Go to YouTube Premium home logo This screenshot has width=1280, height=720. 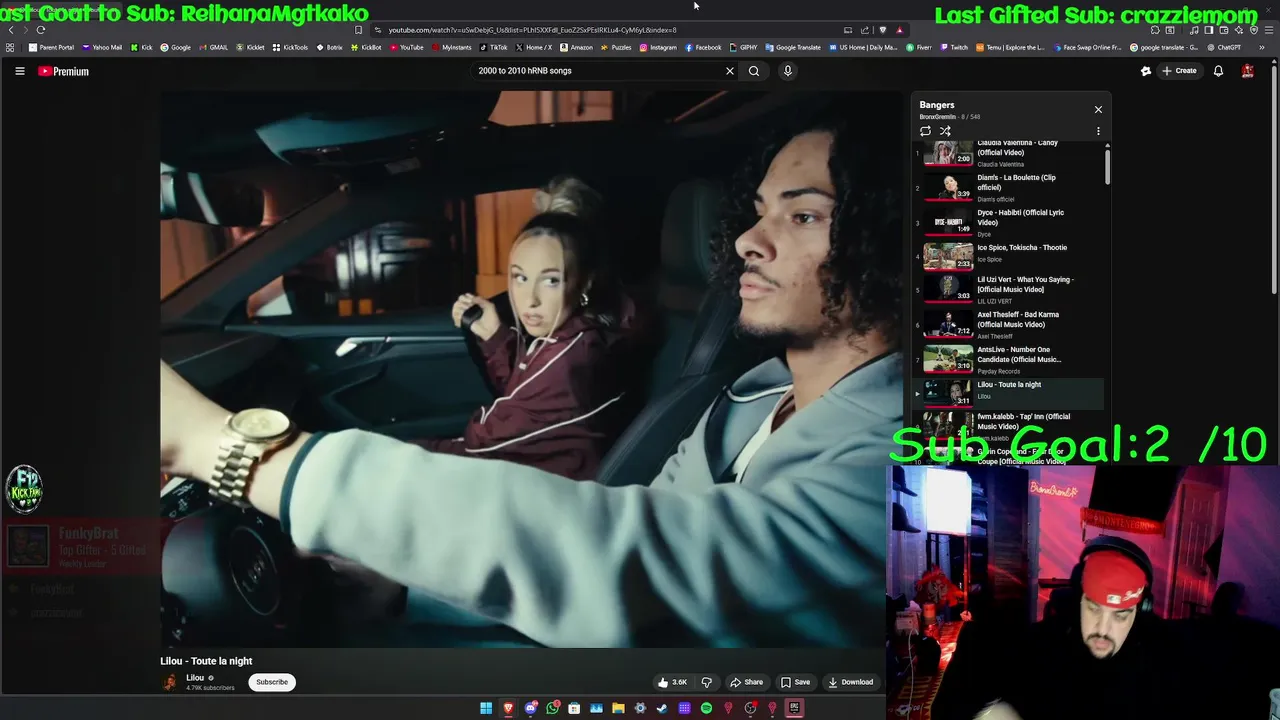[x=64, y=71]
